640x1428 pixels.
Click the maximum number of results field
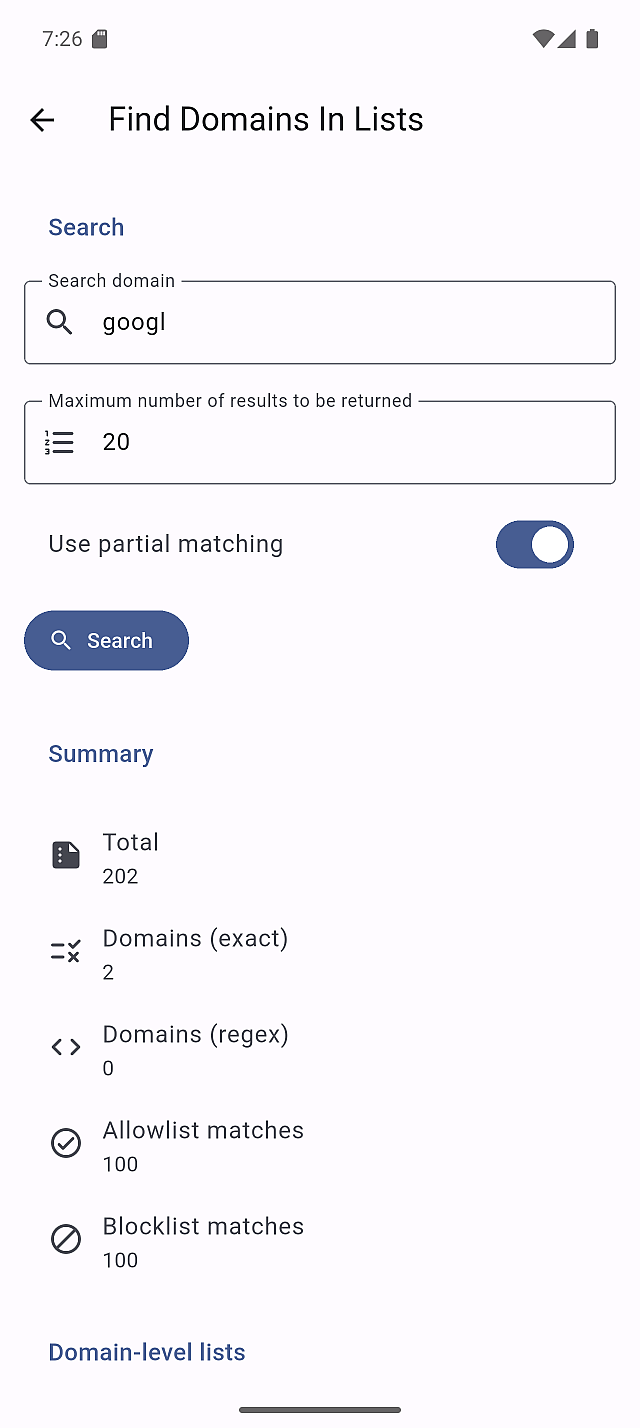click(x=340, y=442)
